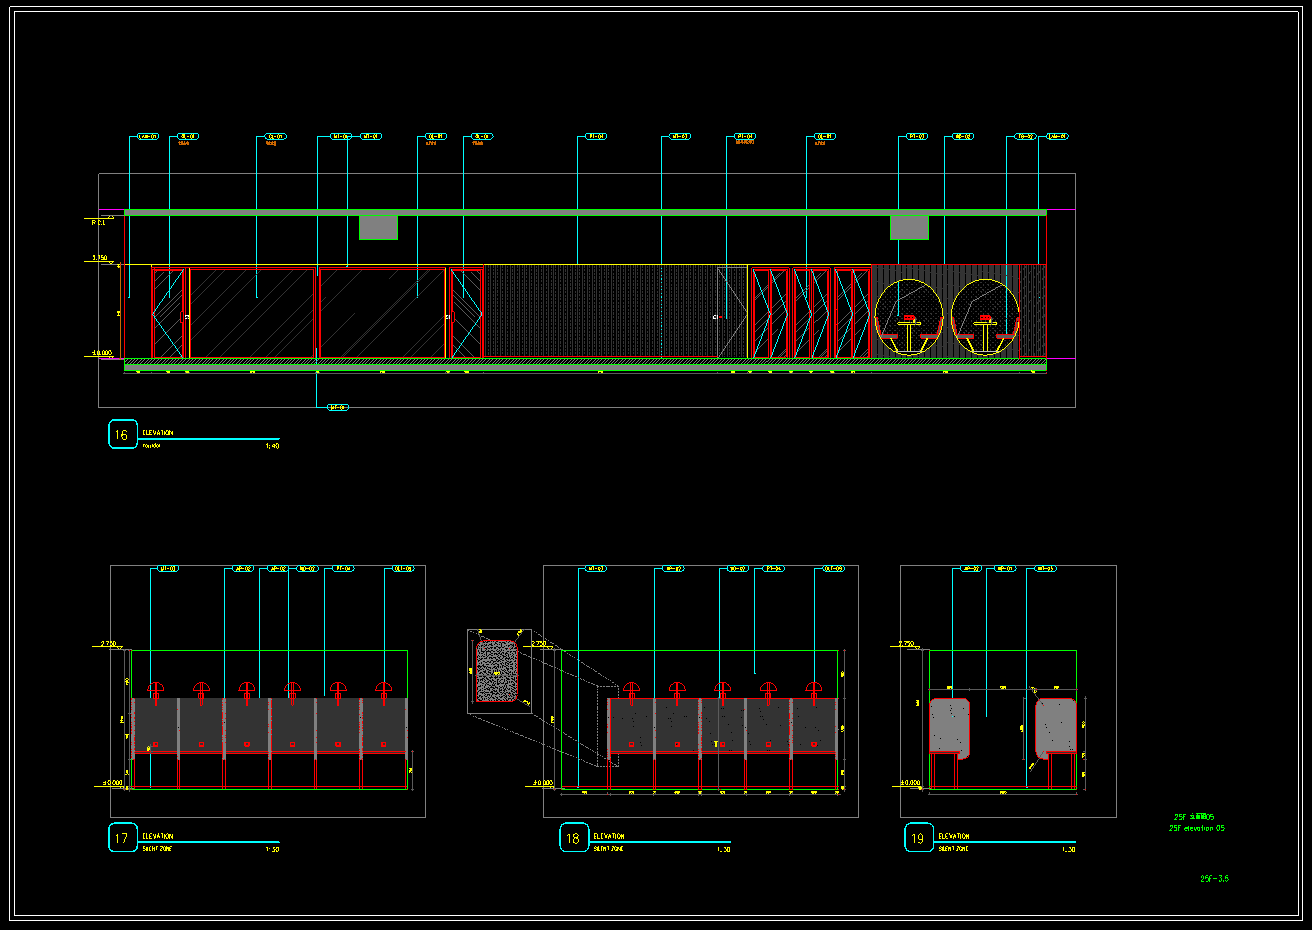Select the left circular booth in drawing 16

(x=908, y=318)
